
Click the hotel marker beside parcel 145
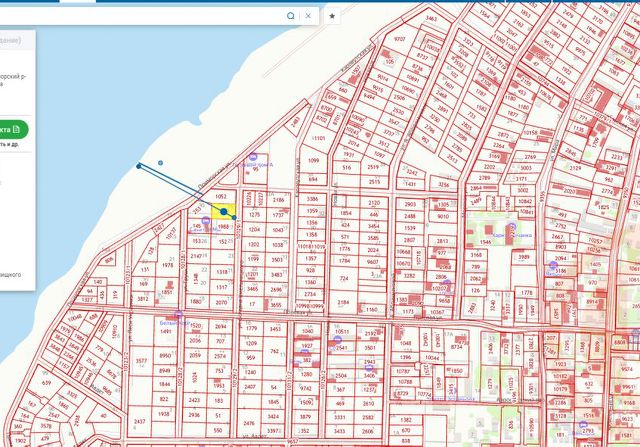point(206,221)
